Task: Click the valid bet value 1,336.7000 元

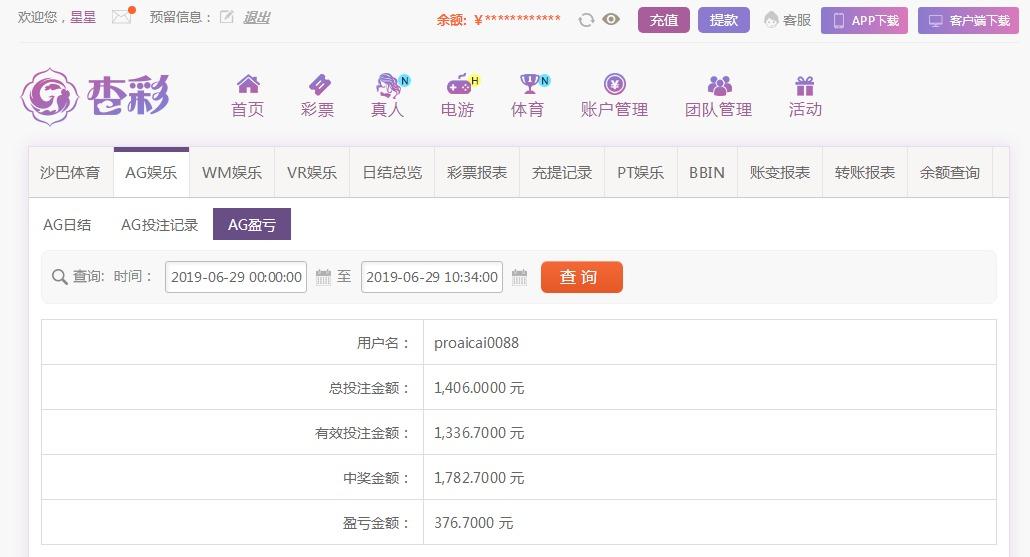Action: 479,433
